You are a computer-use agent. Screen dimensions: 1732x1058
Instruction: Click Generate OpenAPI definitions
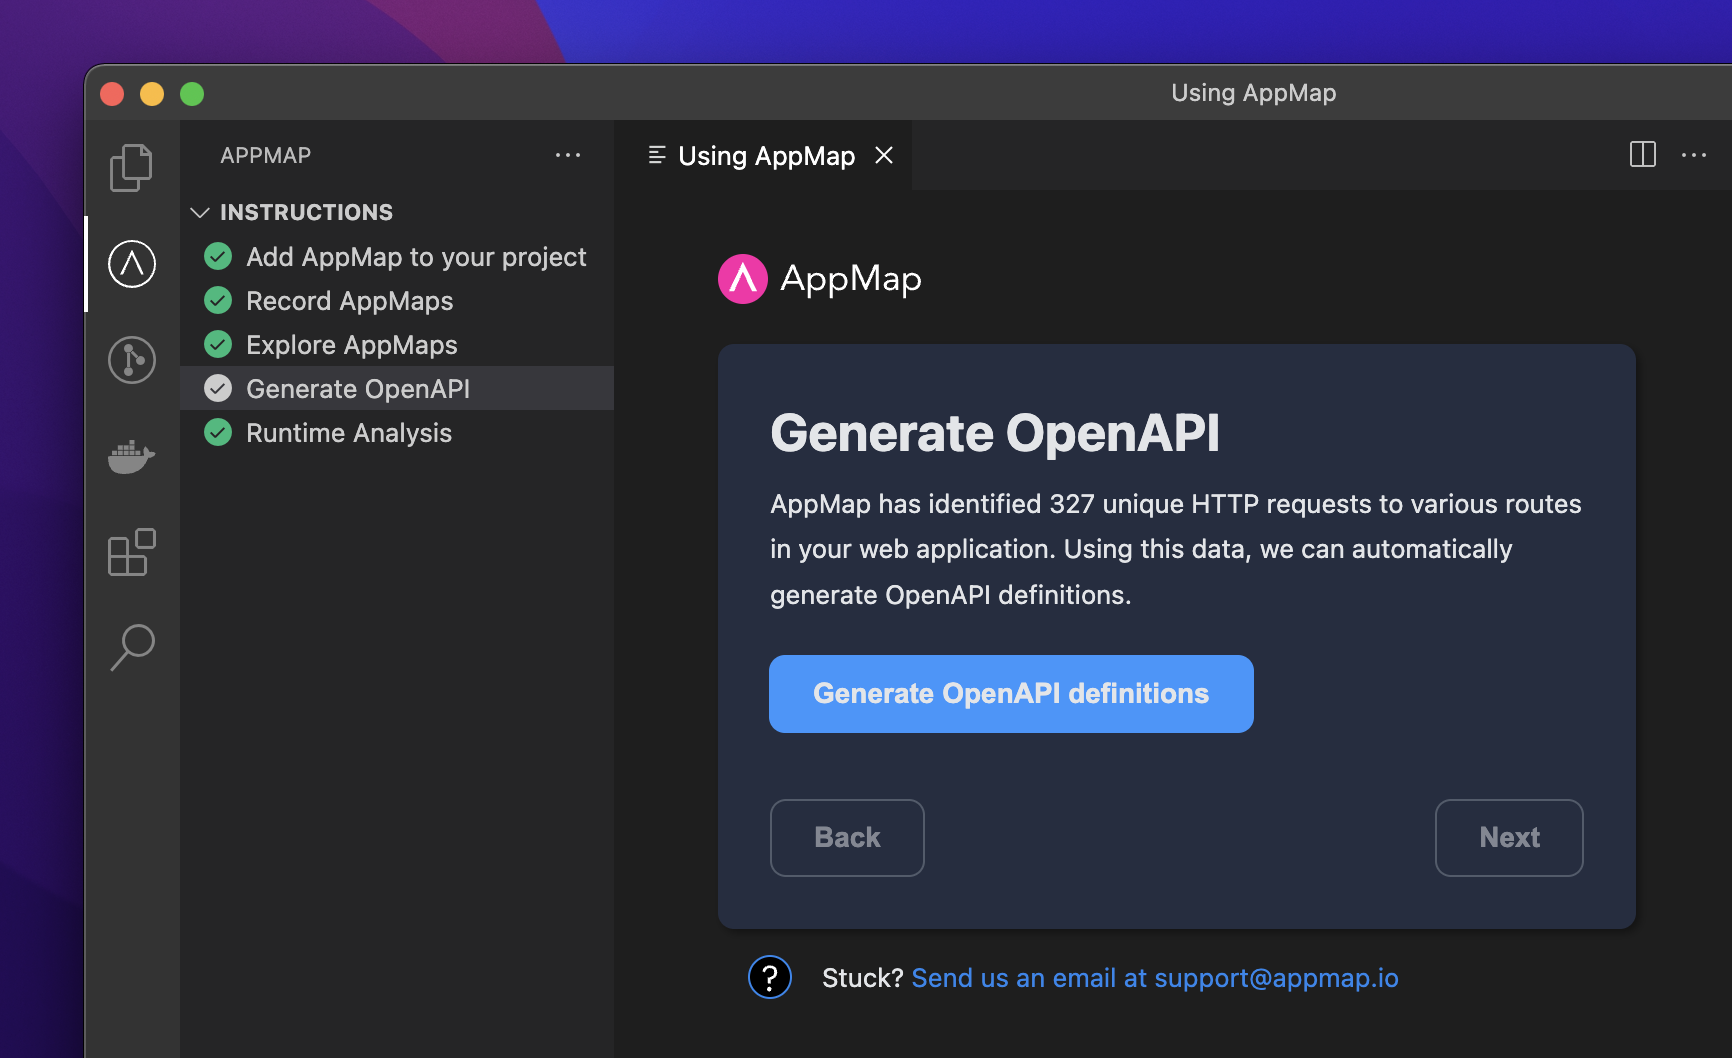[1010, 693]
